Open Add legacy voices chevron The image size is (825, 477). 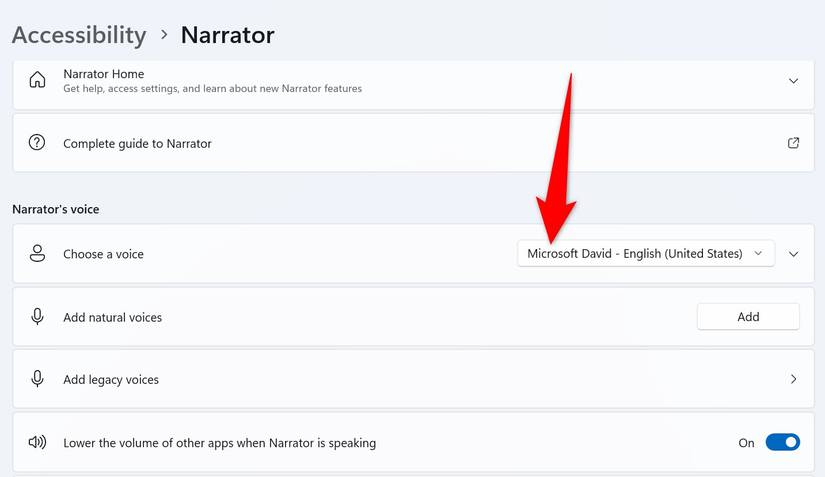click(x=793, y=379)
